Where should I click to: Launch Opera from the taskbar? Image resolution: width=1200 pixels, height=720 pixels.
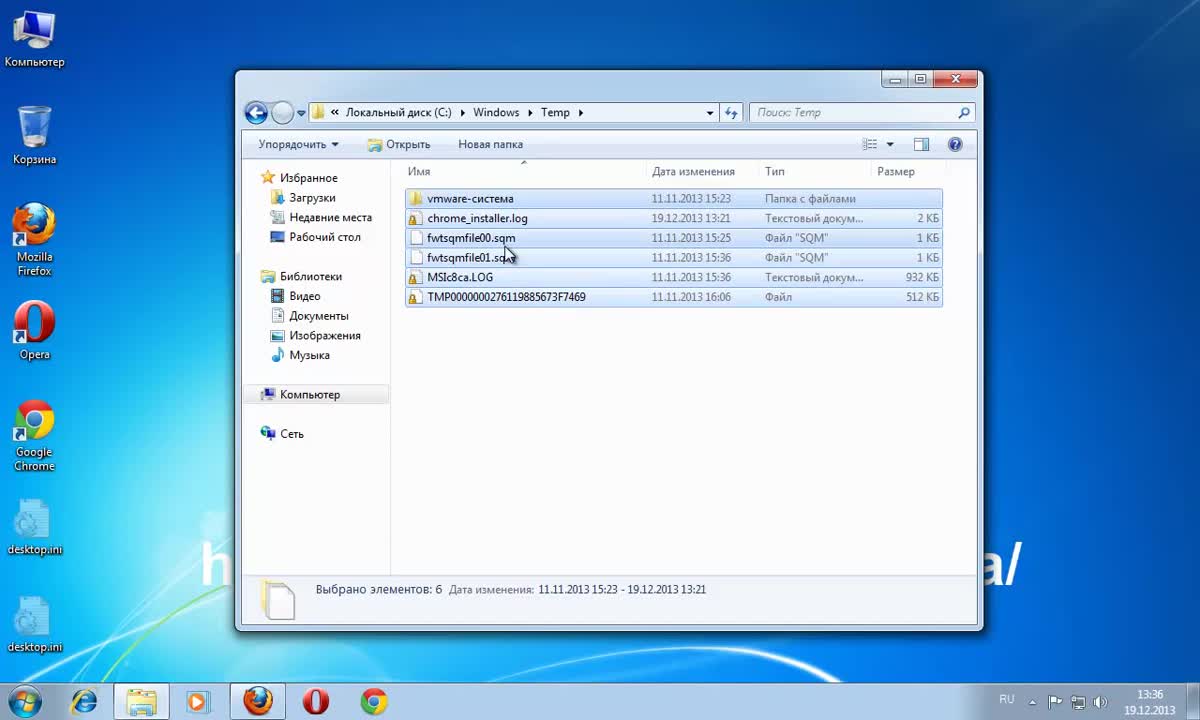click(316, 702)
